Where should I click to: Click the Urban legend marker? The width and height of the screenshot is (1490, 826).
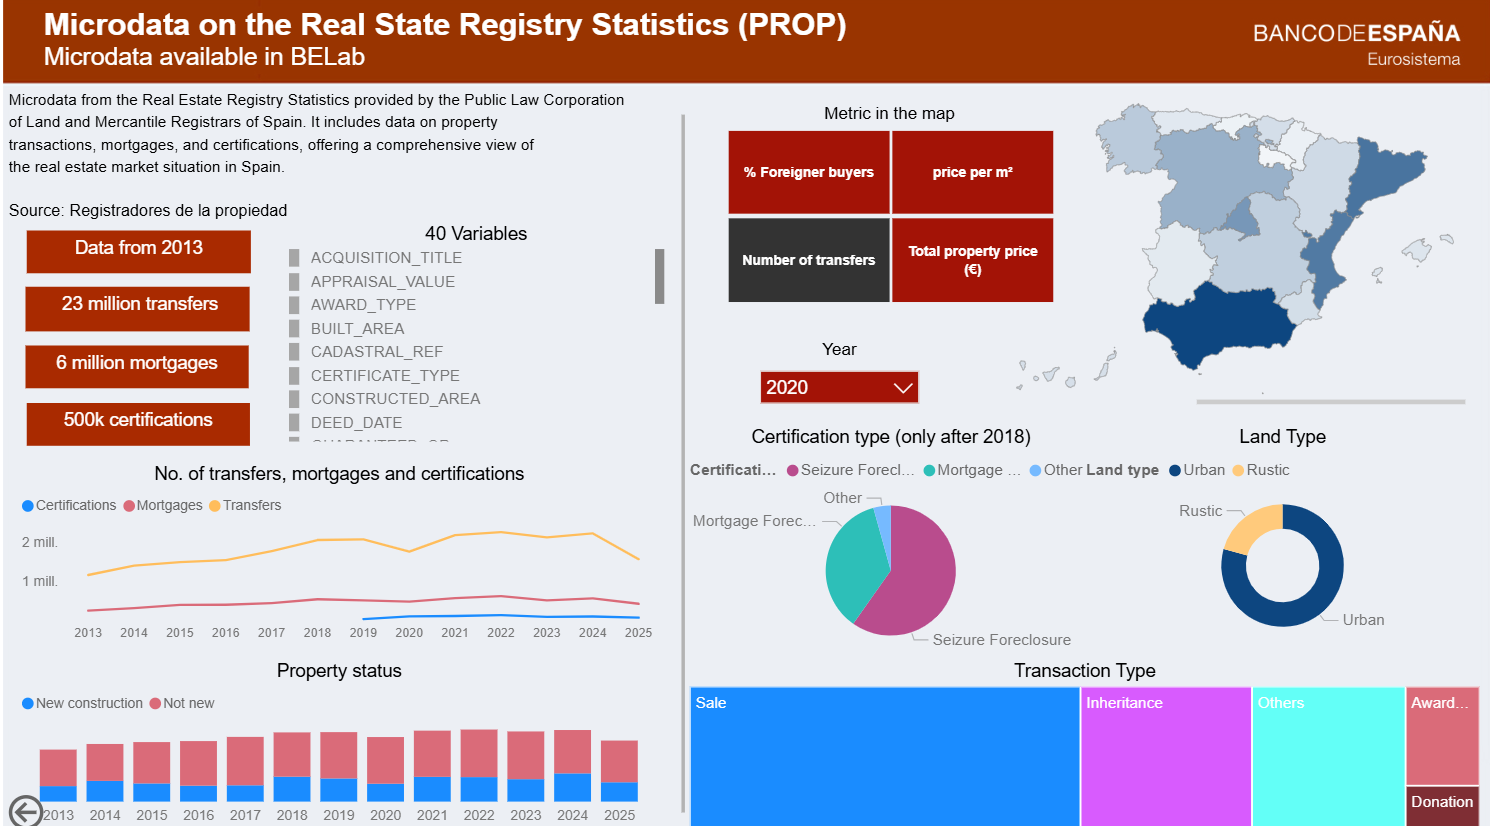[1175, 471]
